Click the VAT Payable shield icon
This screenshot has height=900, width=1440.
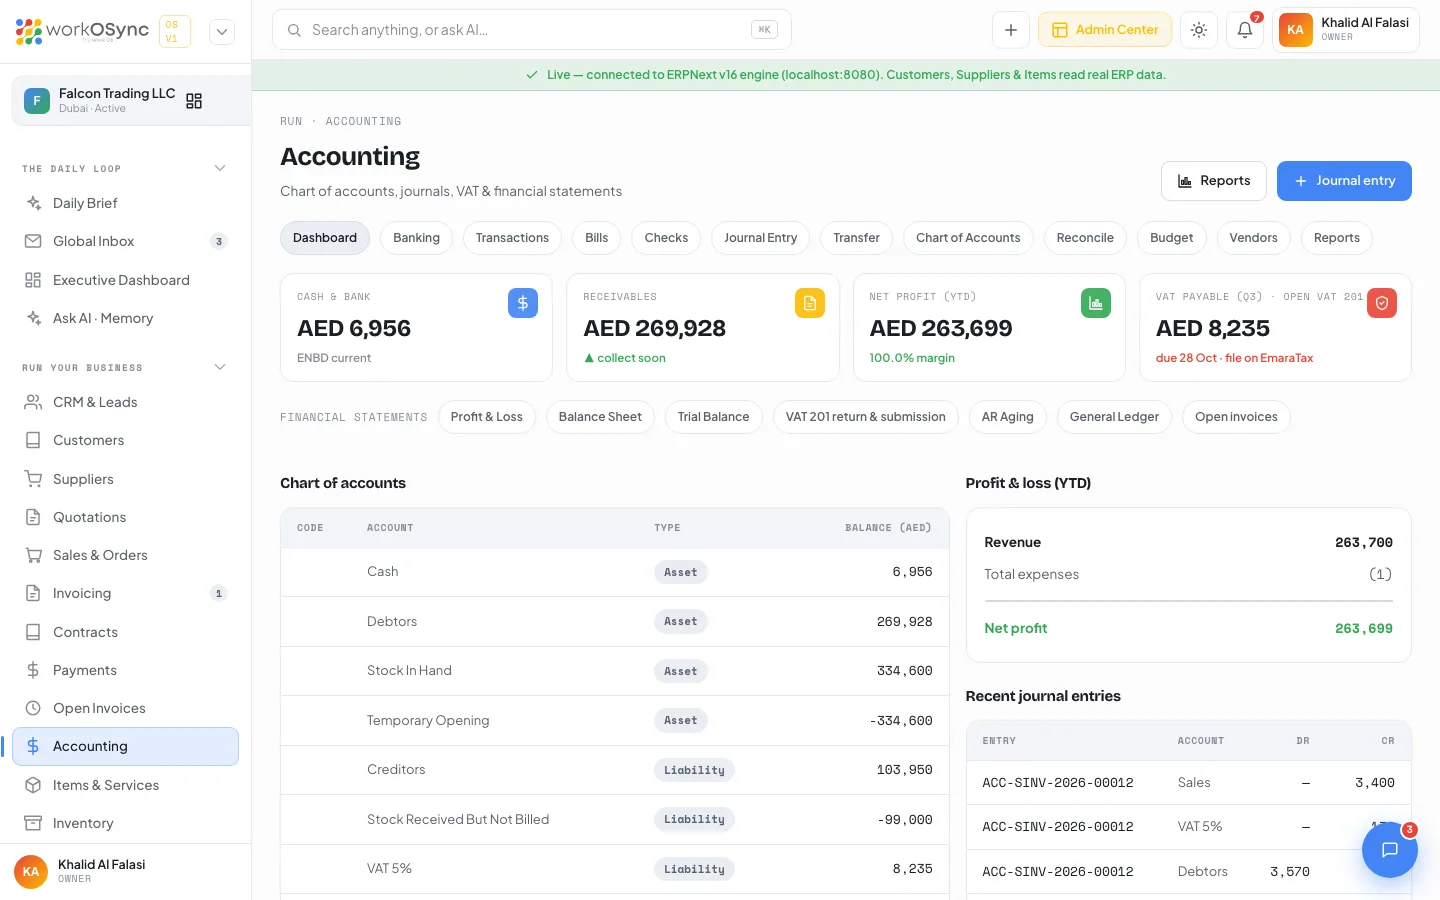coord(1382,303)
